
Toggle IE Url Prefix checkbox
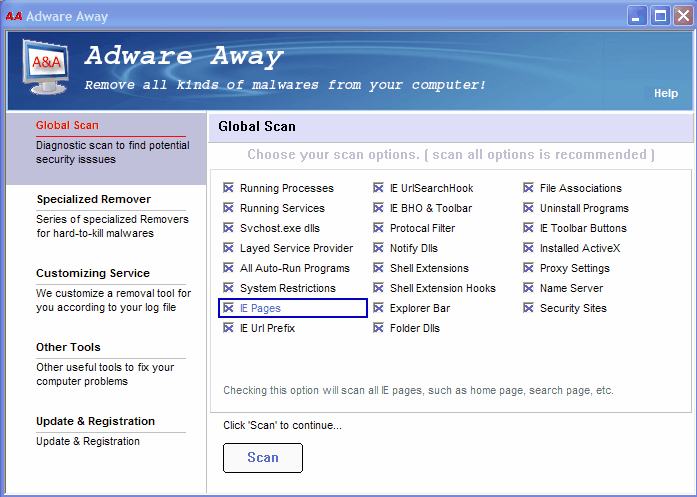pyautogui.click(x=228, y=328)
